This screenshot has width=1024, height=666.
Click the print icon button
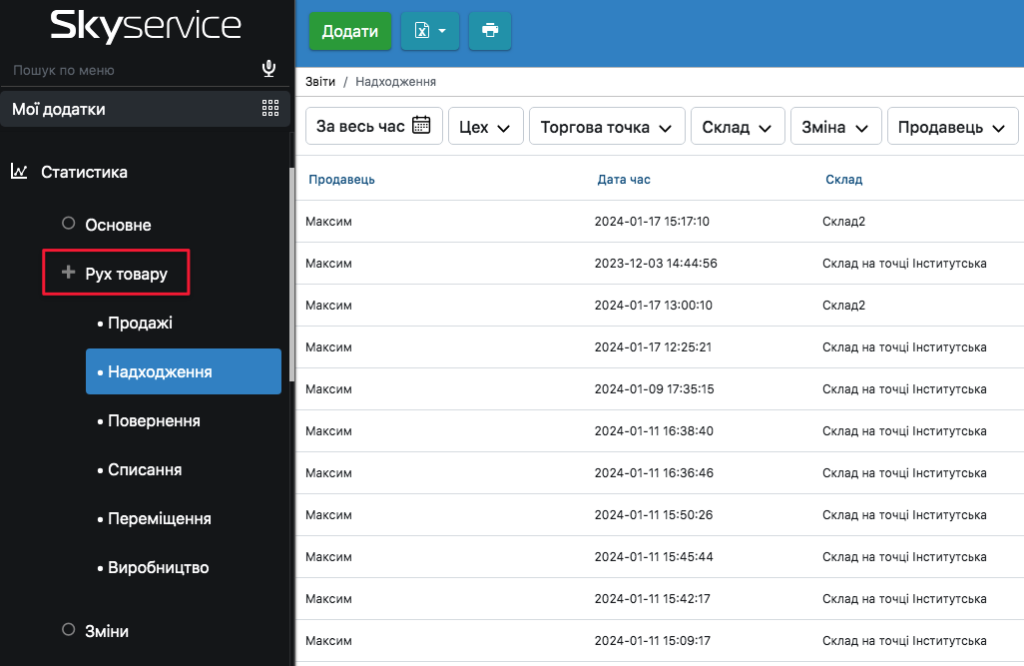click(490, 31)
